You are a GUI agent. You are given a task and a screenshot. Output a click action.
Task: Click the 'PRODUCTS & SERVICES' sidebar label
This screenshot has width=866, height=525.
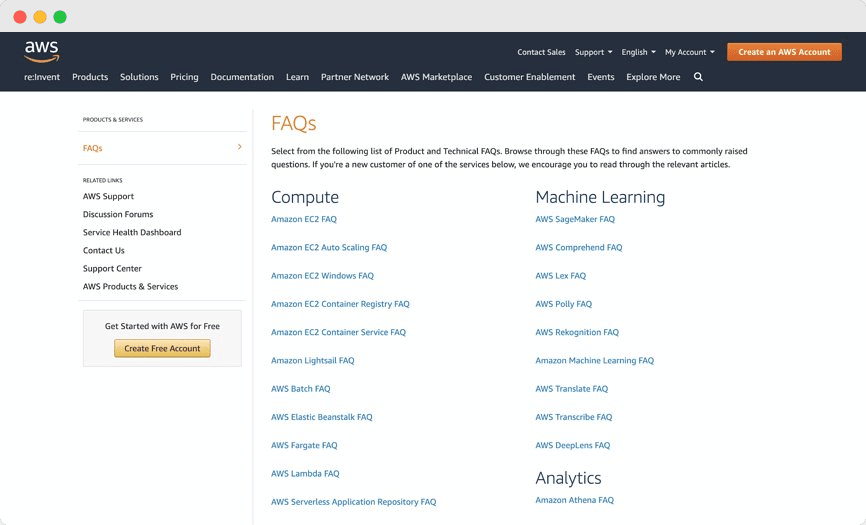click(x=113, y=120)
